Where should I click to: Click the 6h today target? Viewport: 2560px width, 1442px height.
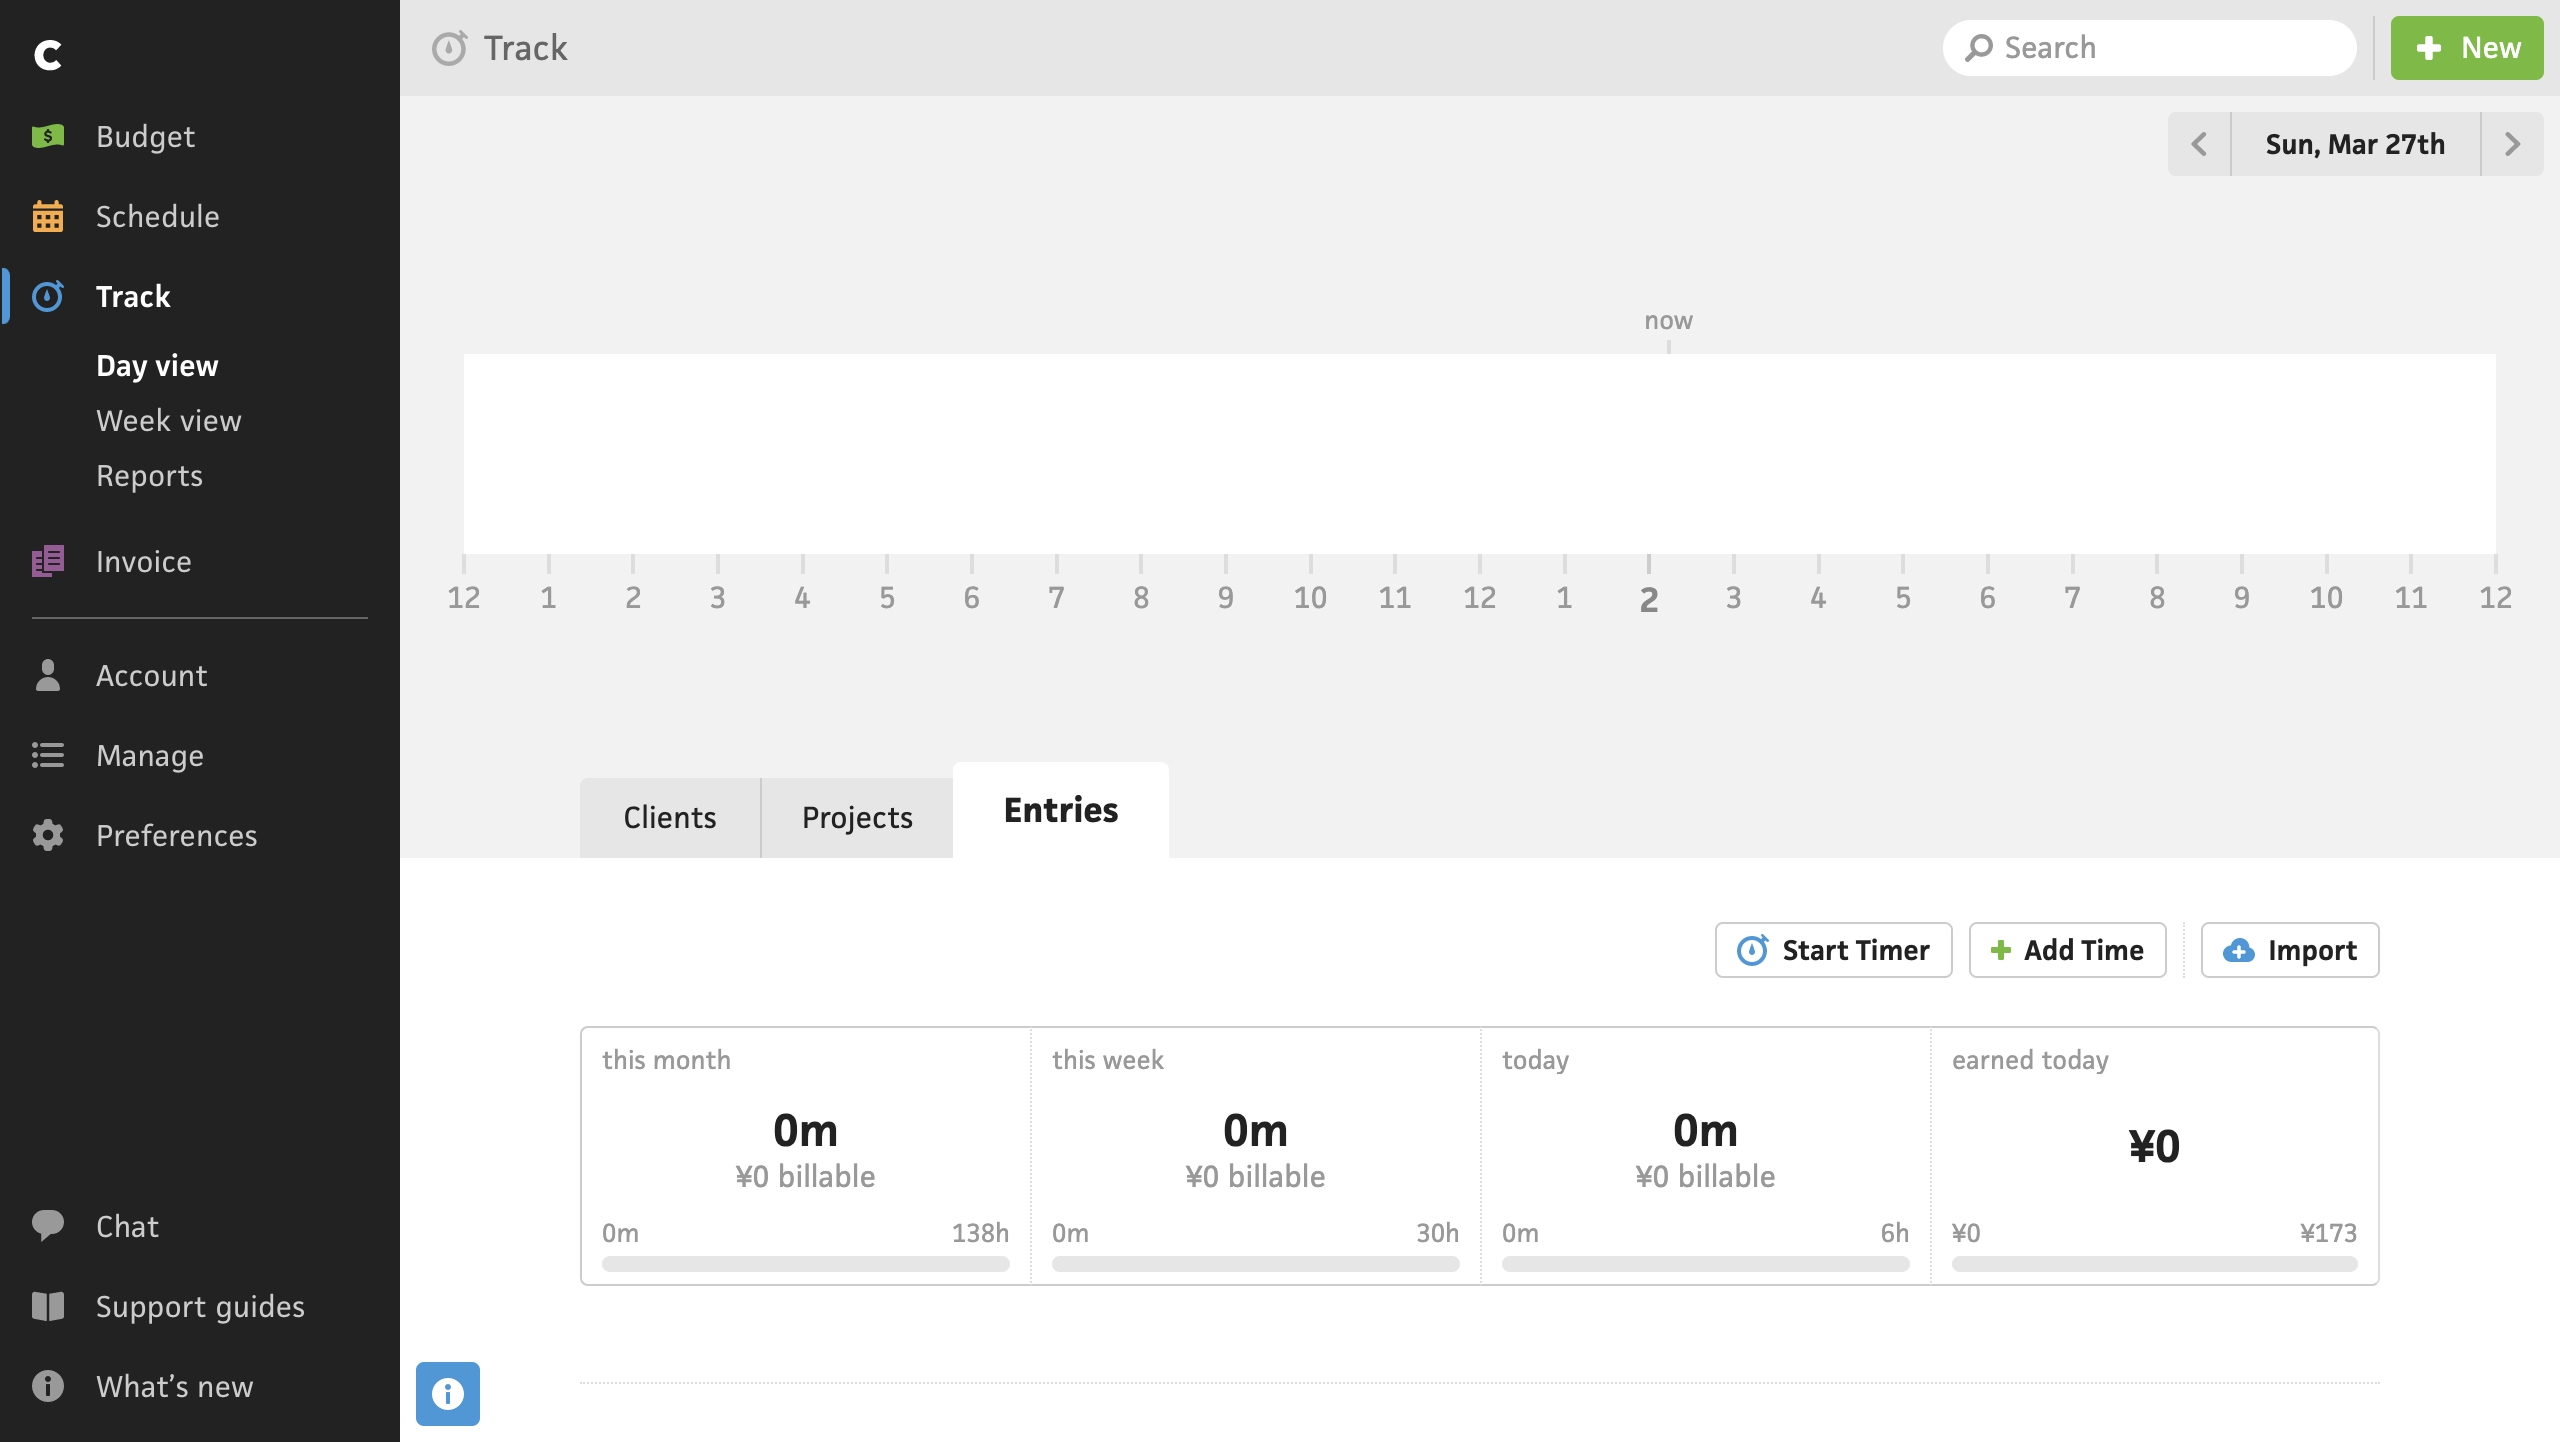point(1894,1233)
